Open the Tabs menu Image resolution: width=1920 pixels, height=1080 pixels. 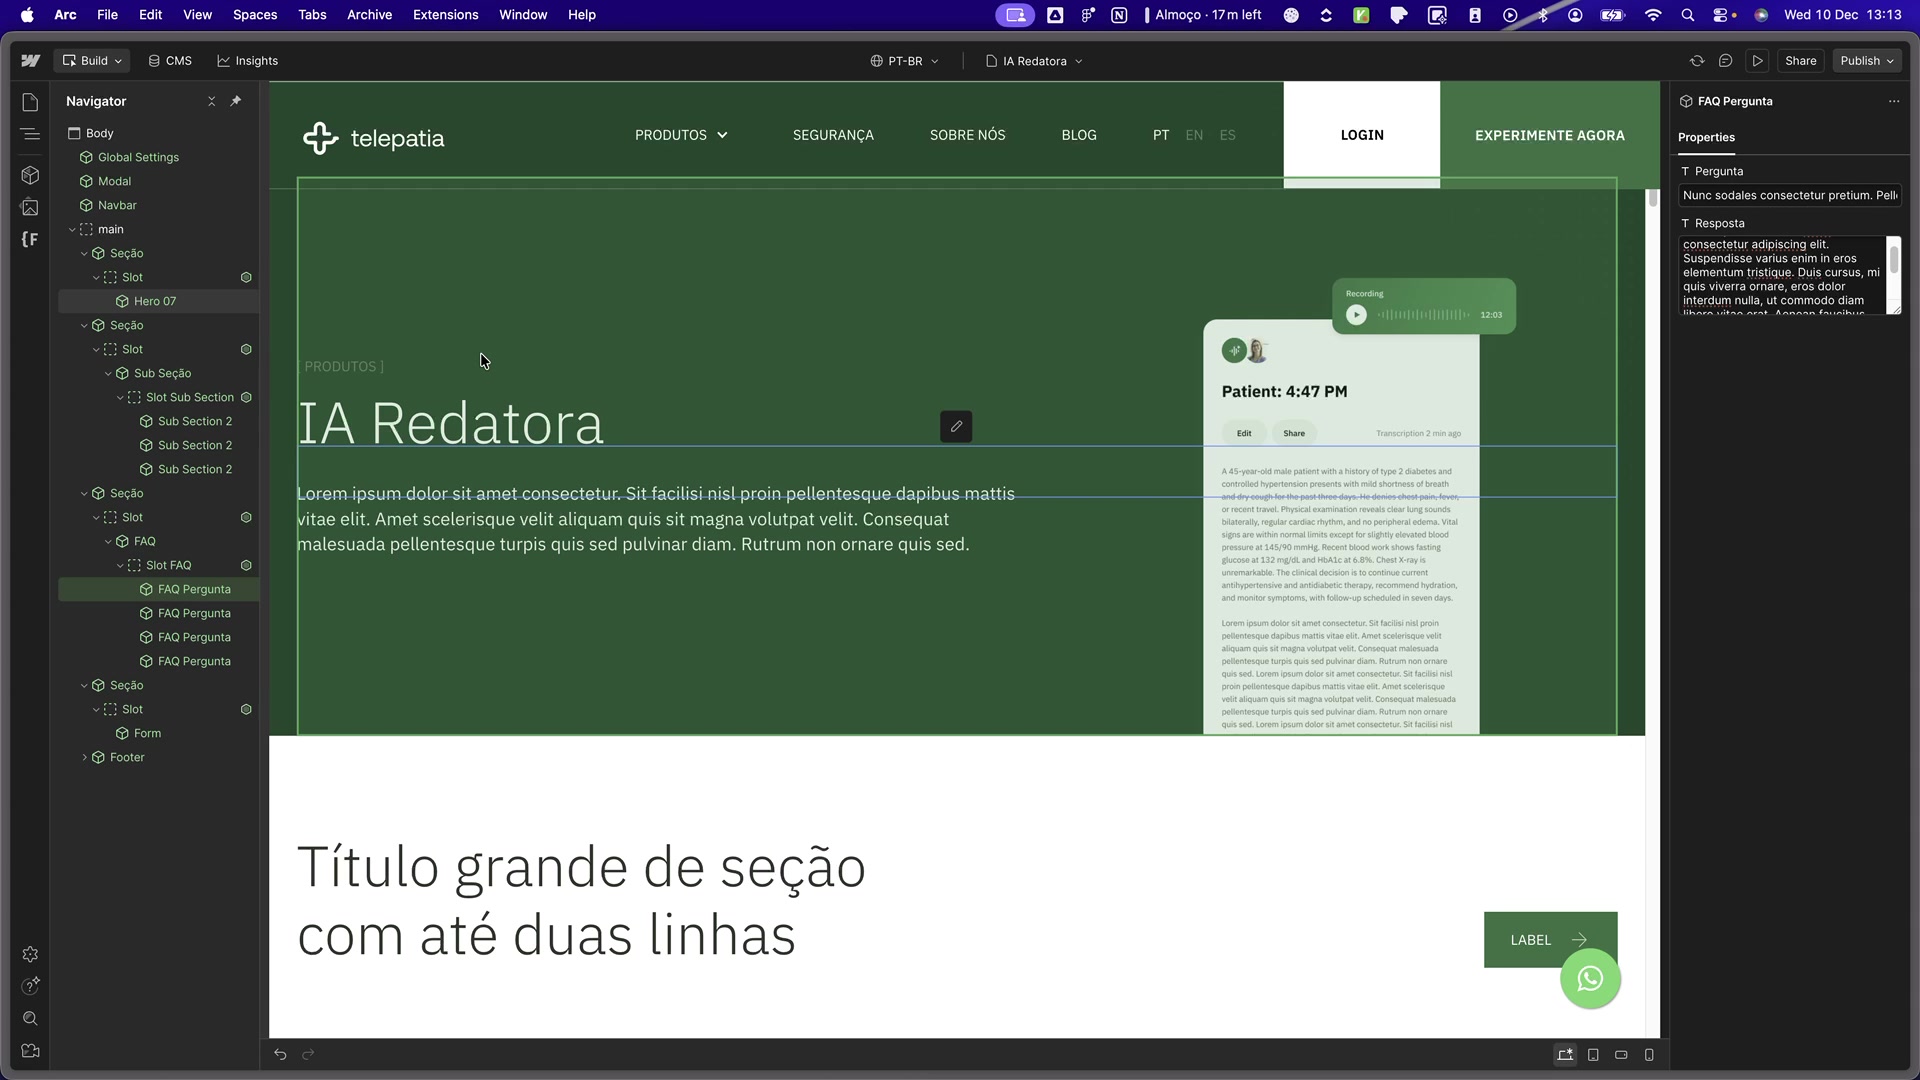click(x=312, y=15)
